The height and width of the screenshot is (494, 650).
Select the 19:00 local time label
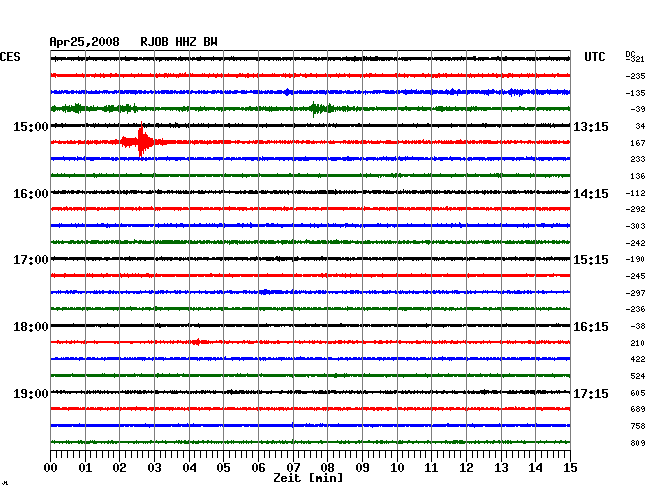tap(31, 393)
